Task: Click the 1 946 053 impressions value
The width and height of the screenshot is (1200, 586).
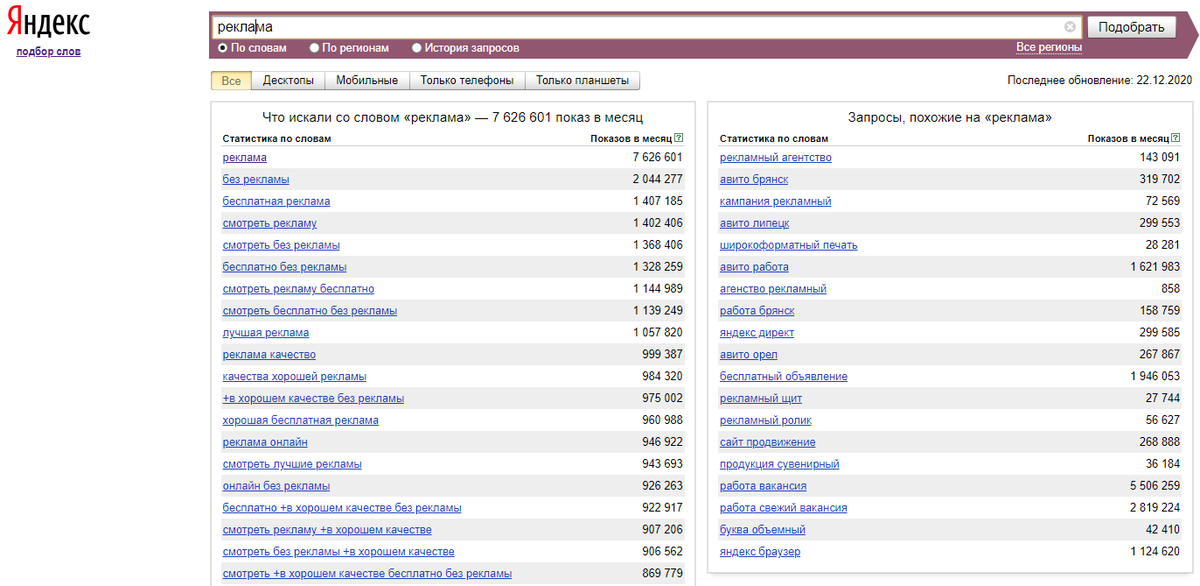Action: (x=1155, y=376)
